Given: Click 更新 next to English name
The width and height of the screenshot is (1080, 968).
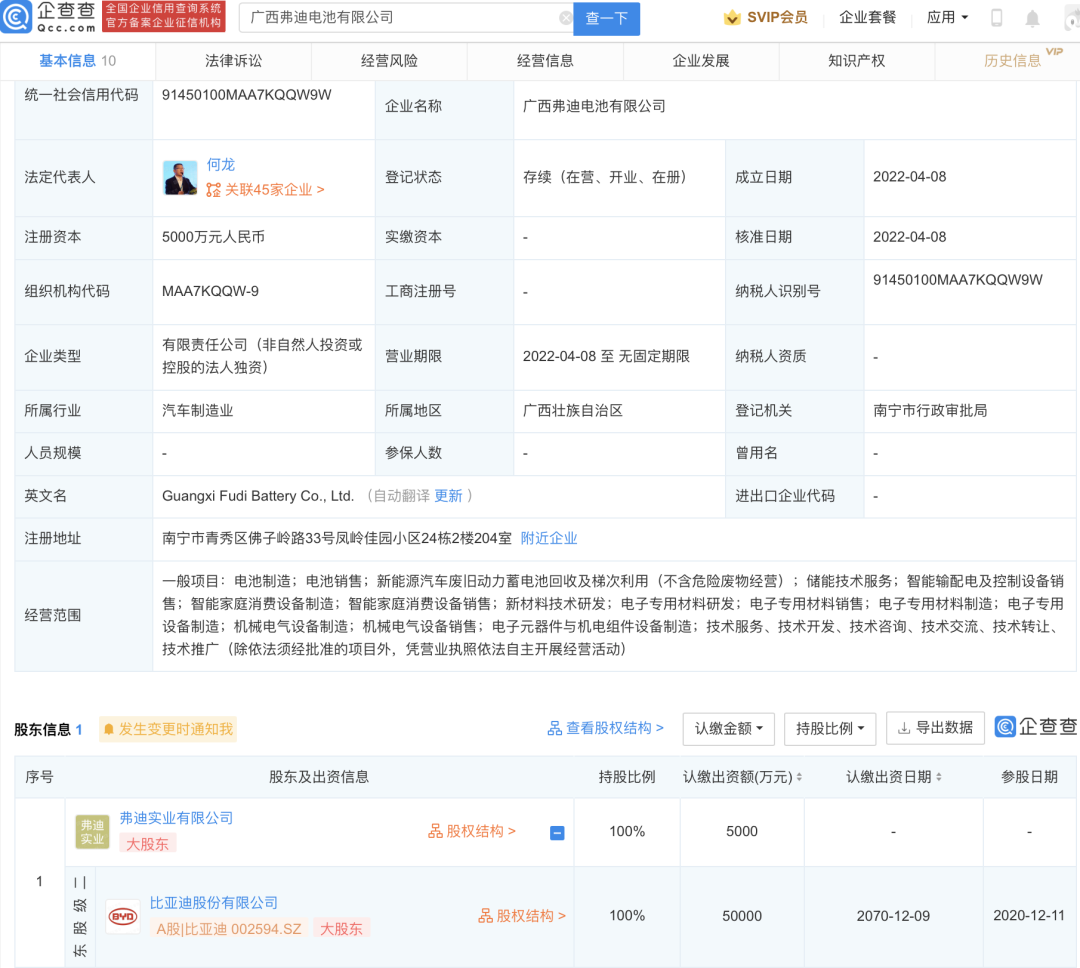Looking at the screenshot, I should (x=448, y=496).
